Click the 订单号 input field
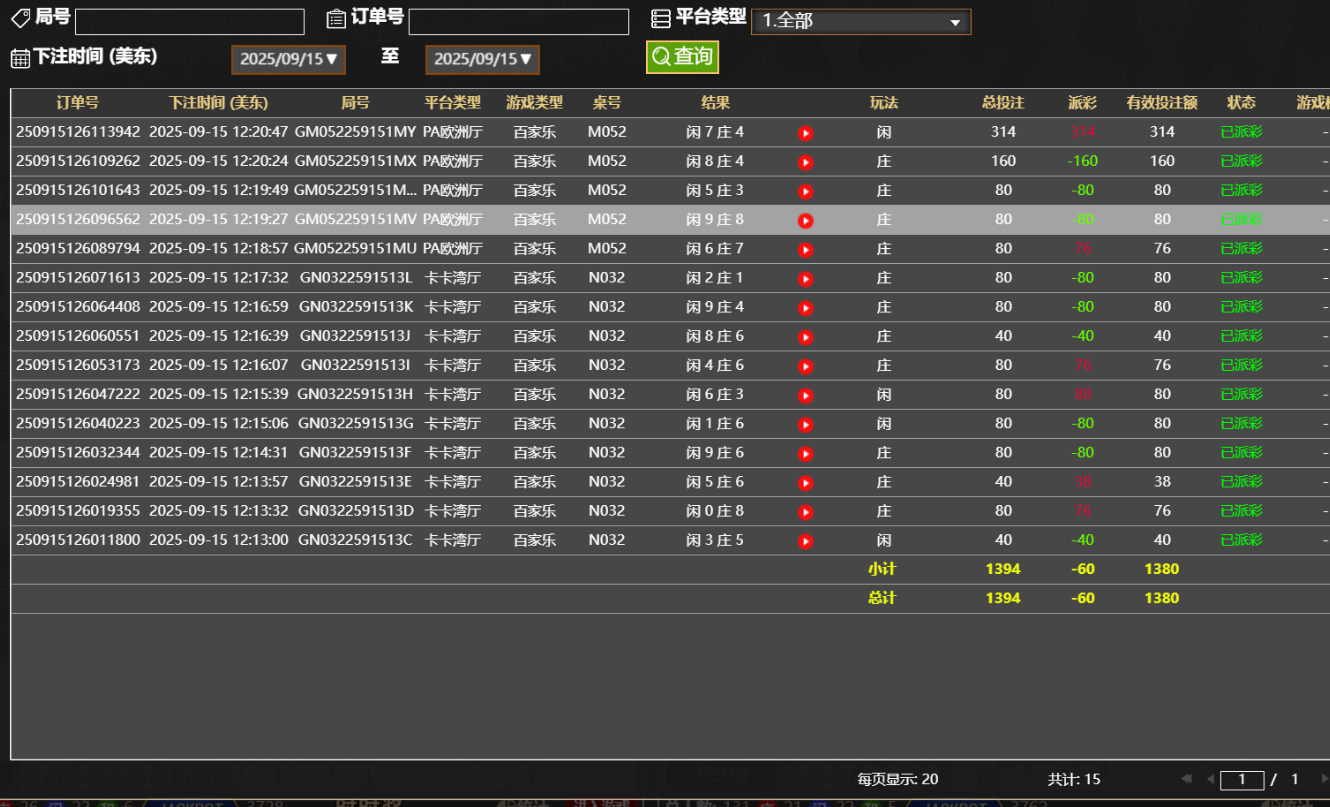The width and height of the screenshot is (1330, 807). pos(518,21)
